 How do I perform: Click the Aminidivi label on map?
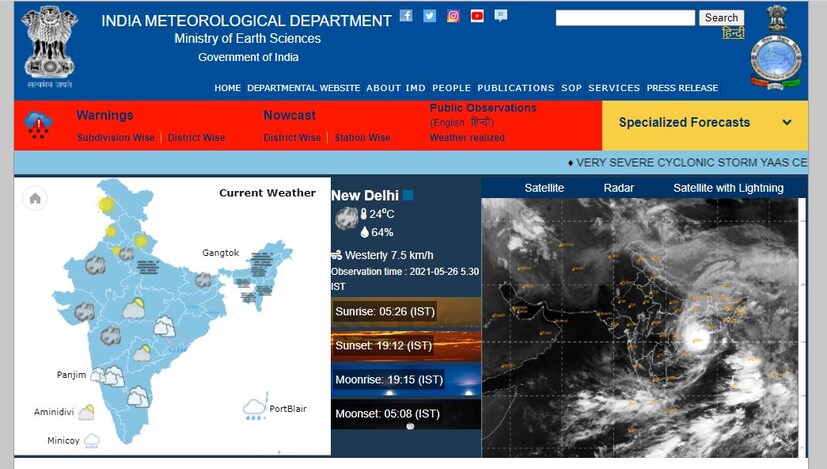click(x=54, y=412)
